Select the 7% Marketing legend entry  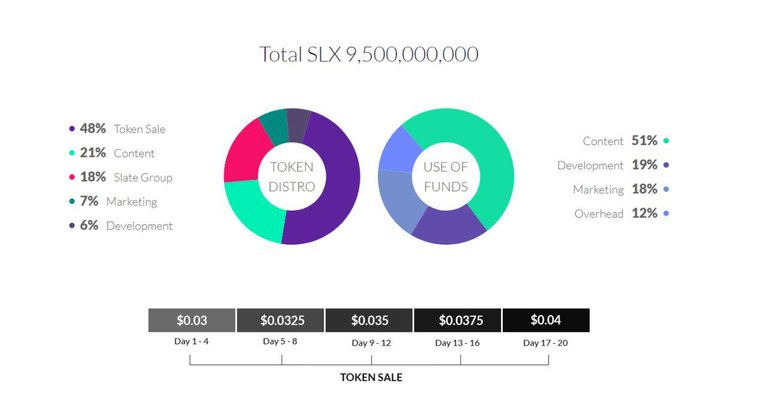113,201
